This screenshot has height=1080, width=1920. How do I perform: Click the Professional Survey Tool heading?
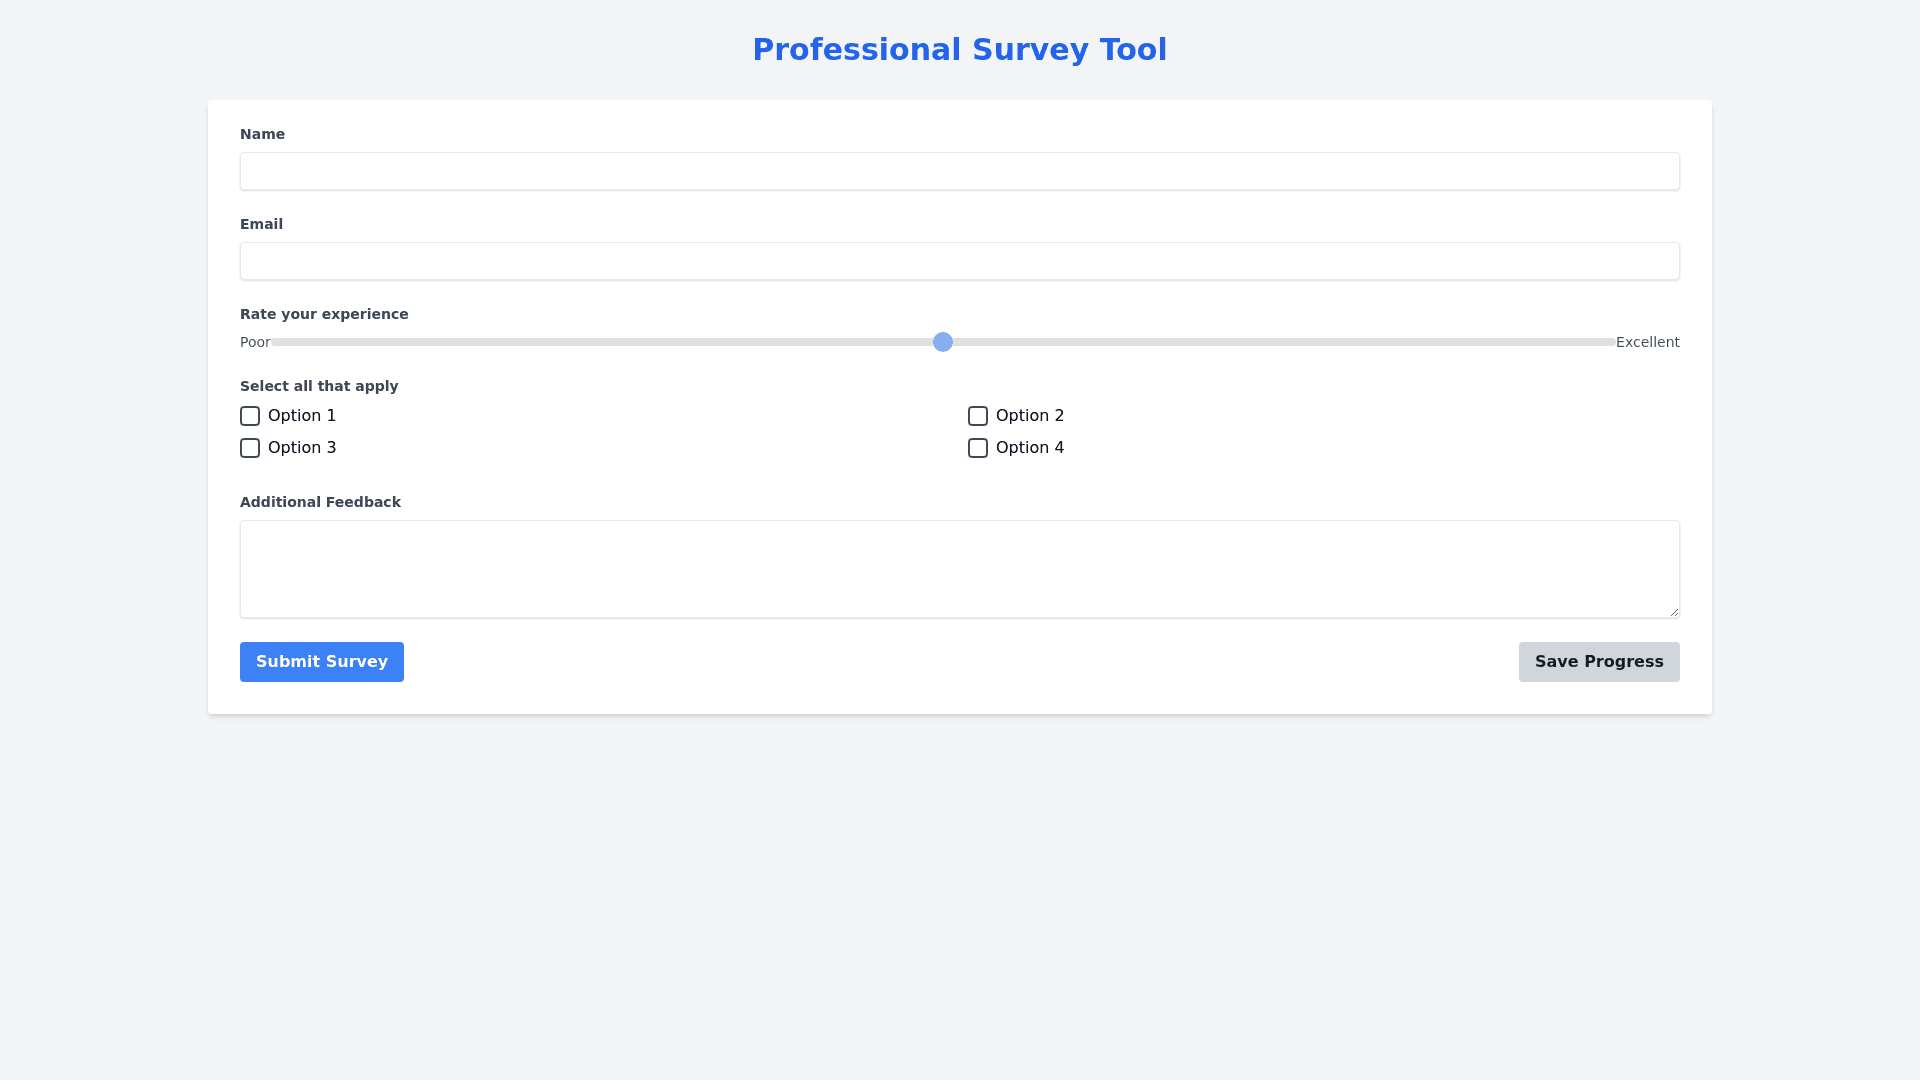coord(959,49)
